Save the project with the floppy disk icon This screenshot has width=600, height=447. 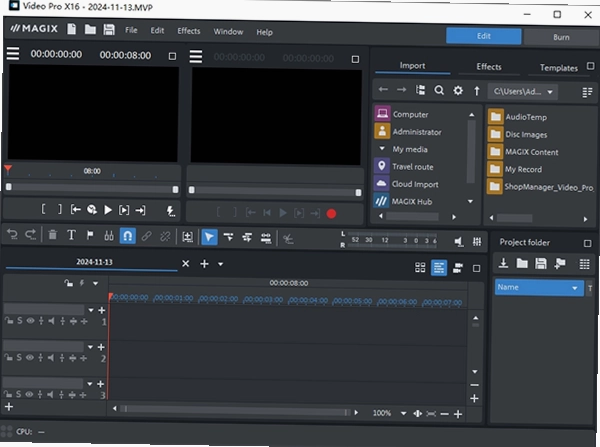click(x=109, y=30)
